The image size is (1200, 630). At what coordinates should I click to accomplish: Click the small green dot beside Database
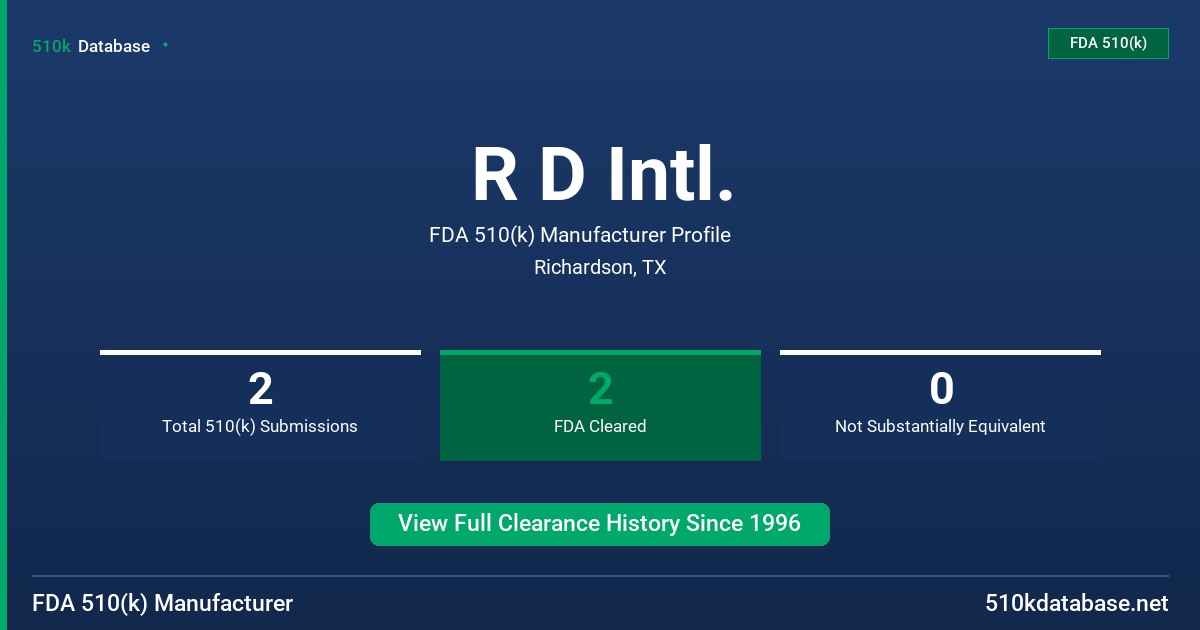(x=165, y=45)
